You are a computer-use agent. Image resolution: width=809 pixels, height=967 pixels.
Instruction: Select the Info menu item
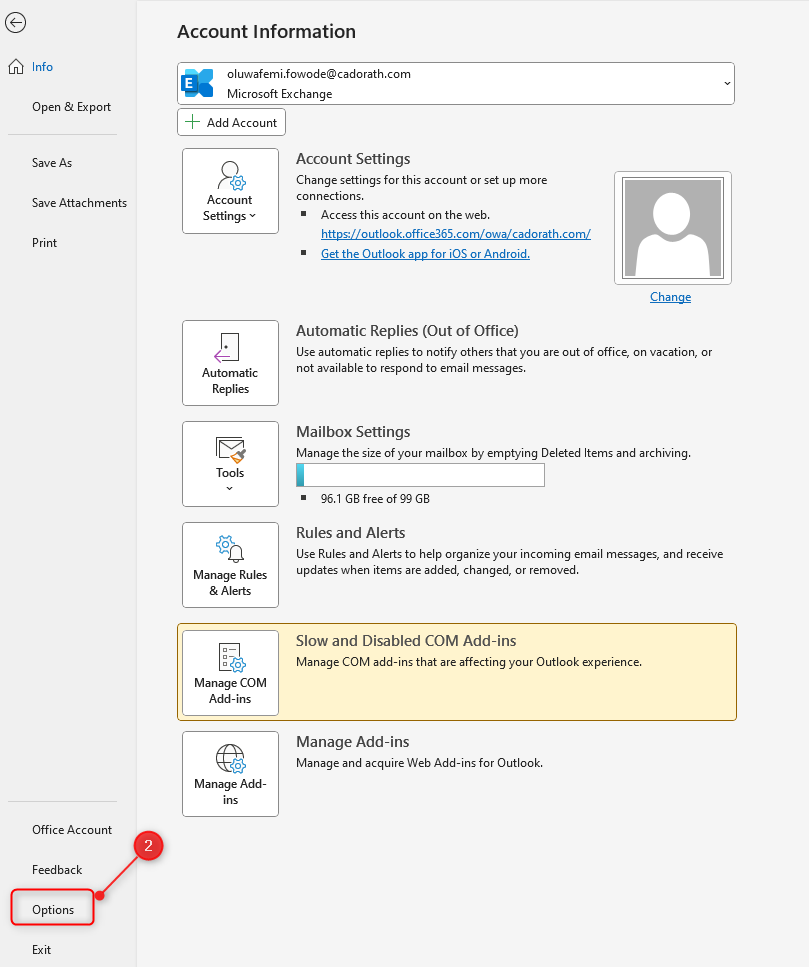coord(42,67)
